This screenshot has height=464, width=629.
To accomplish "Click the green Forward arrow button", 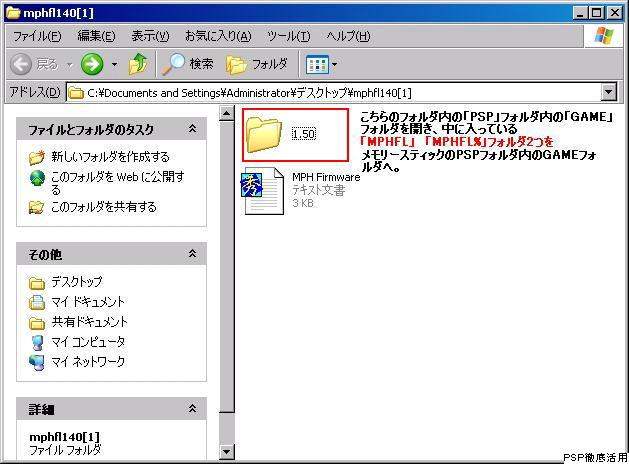I will click(x=92, y=64).
